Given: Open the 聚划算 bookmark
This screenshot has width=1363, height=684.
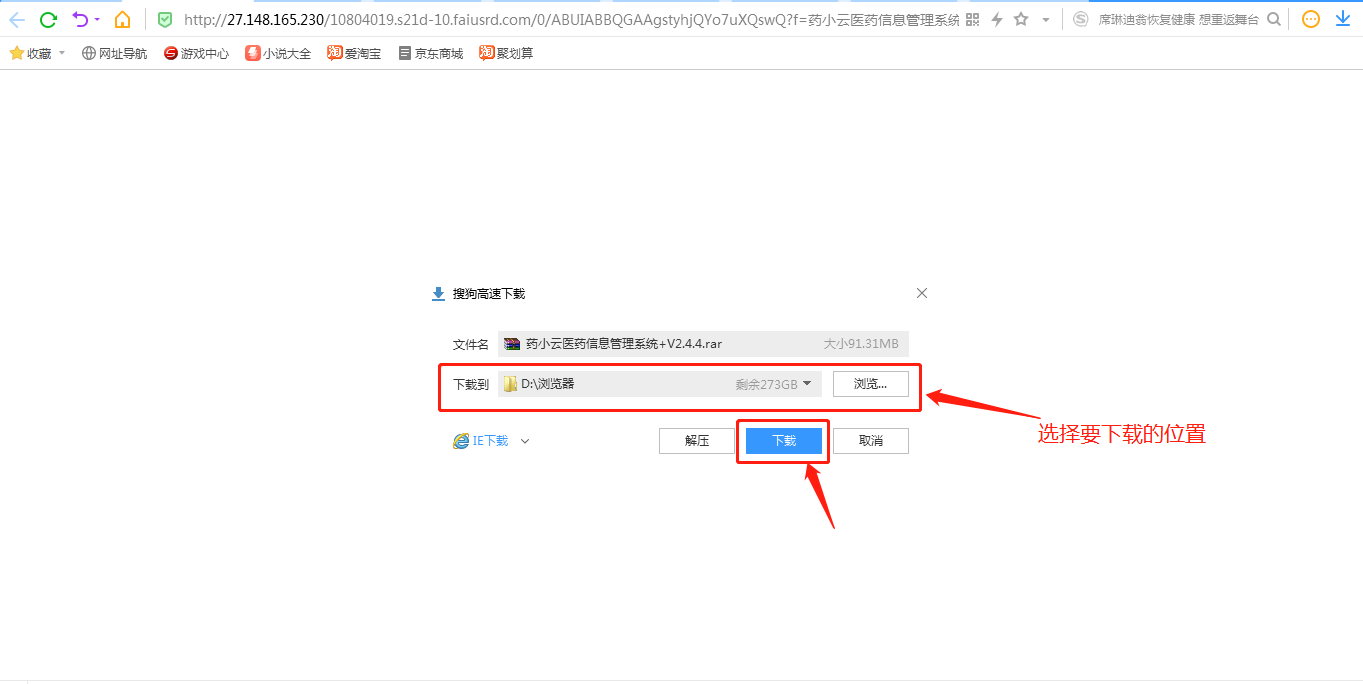Looking at the screenshot, I should click(506, 54).
